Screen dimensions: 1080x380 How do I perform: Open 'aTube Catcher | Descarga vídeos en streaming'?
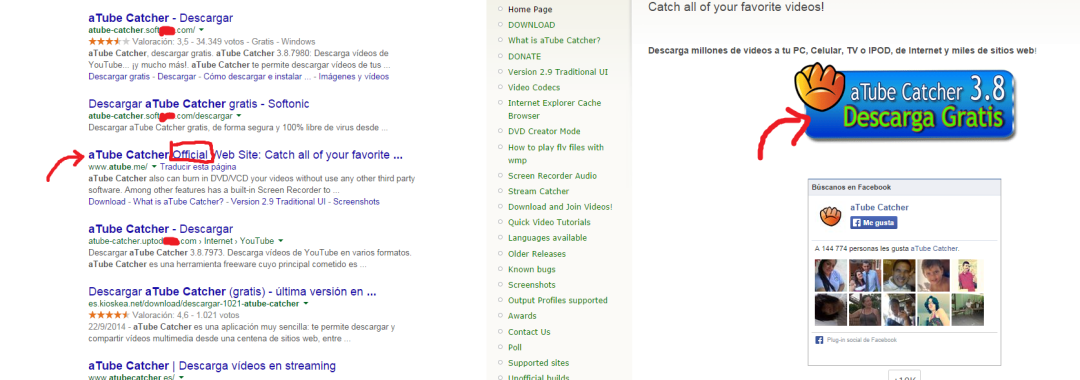point(212,366)
